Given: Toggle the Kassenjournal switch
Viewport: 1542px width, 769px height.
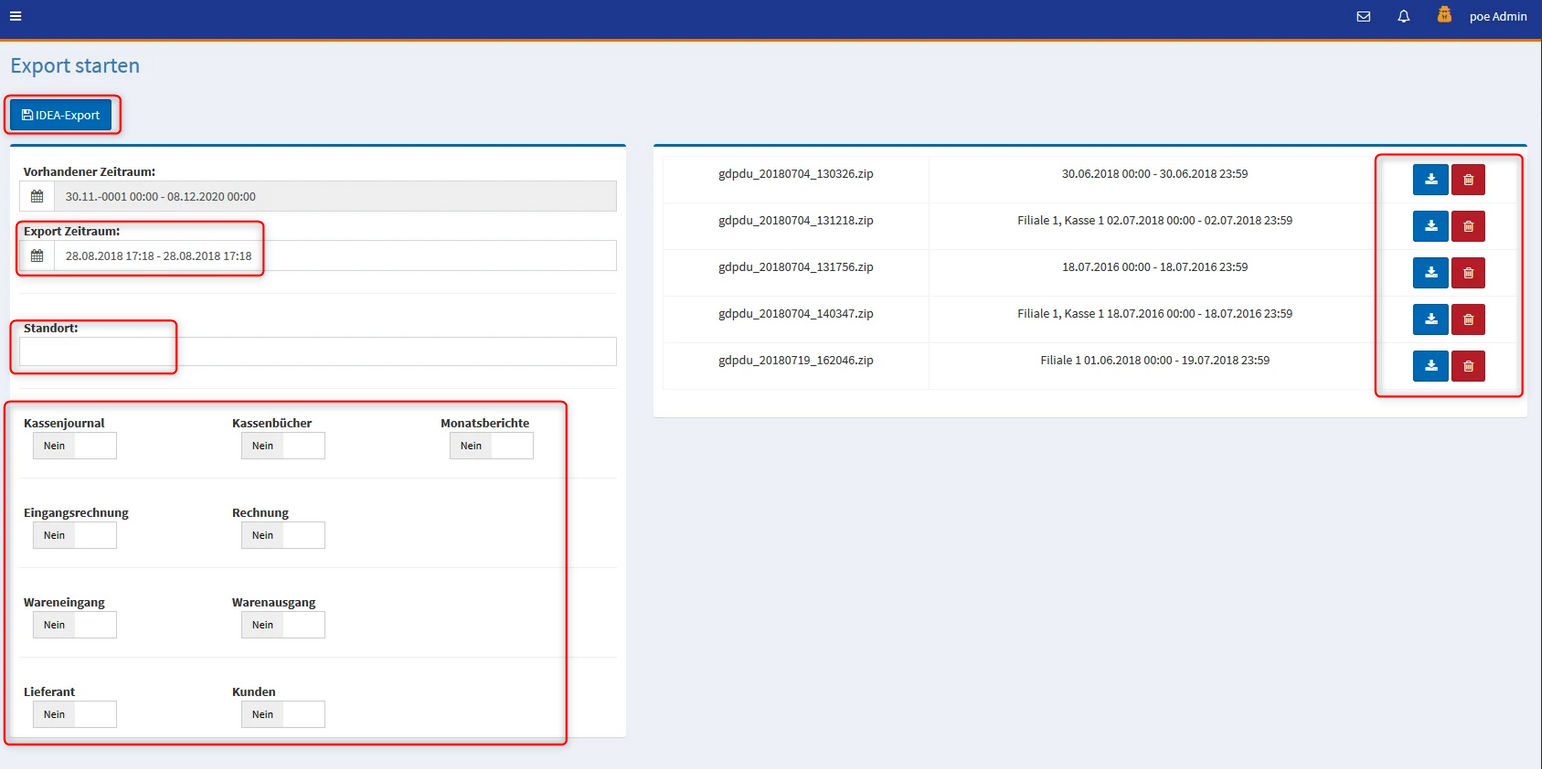Looking at the screenshot, I should (x=75, y=446).
